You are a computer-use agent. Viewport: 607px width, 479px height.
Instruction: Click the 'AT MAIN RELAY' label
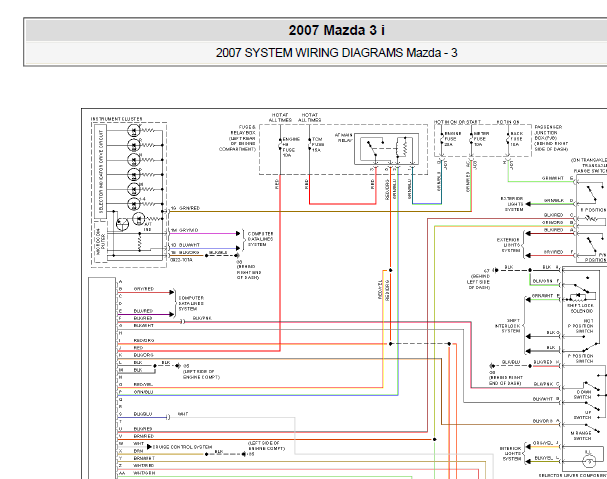coord(343,137)
